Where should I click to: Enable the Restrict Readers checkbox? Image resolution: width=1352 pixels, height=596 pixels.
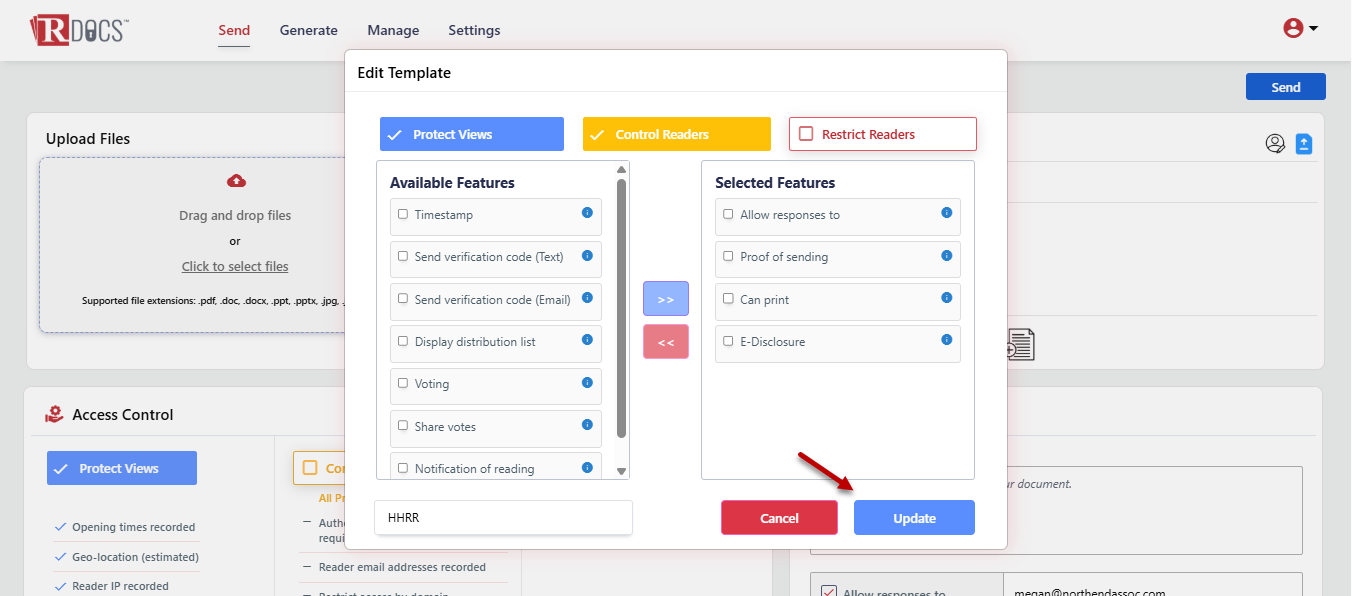pos(806,134)
